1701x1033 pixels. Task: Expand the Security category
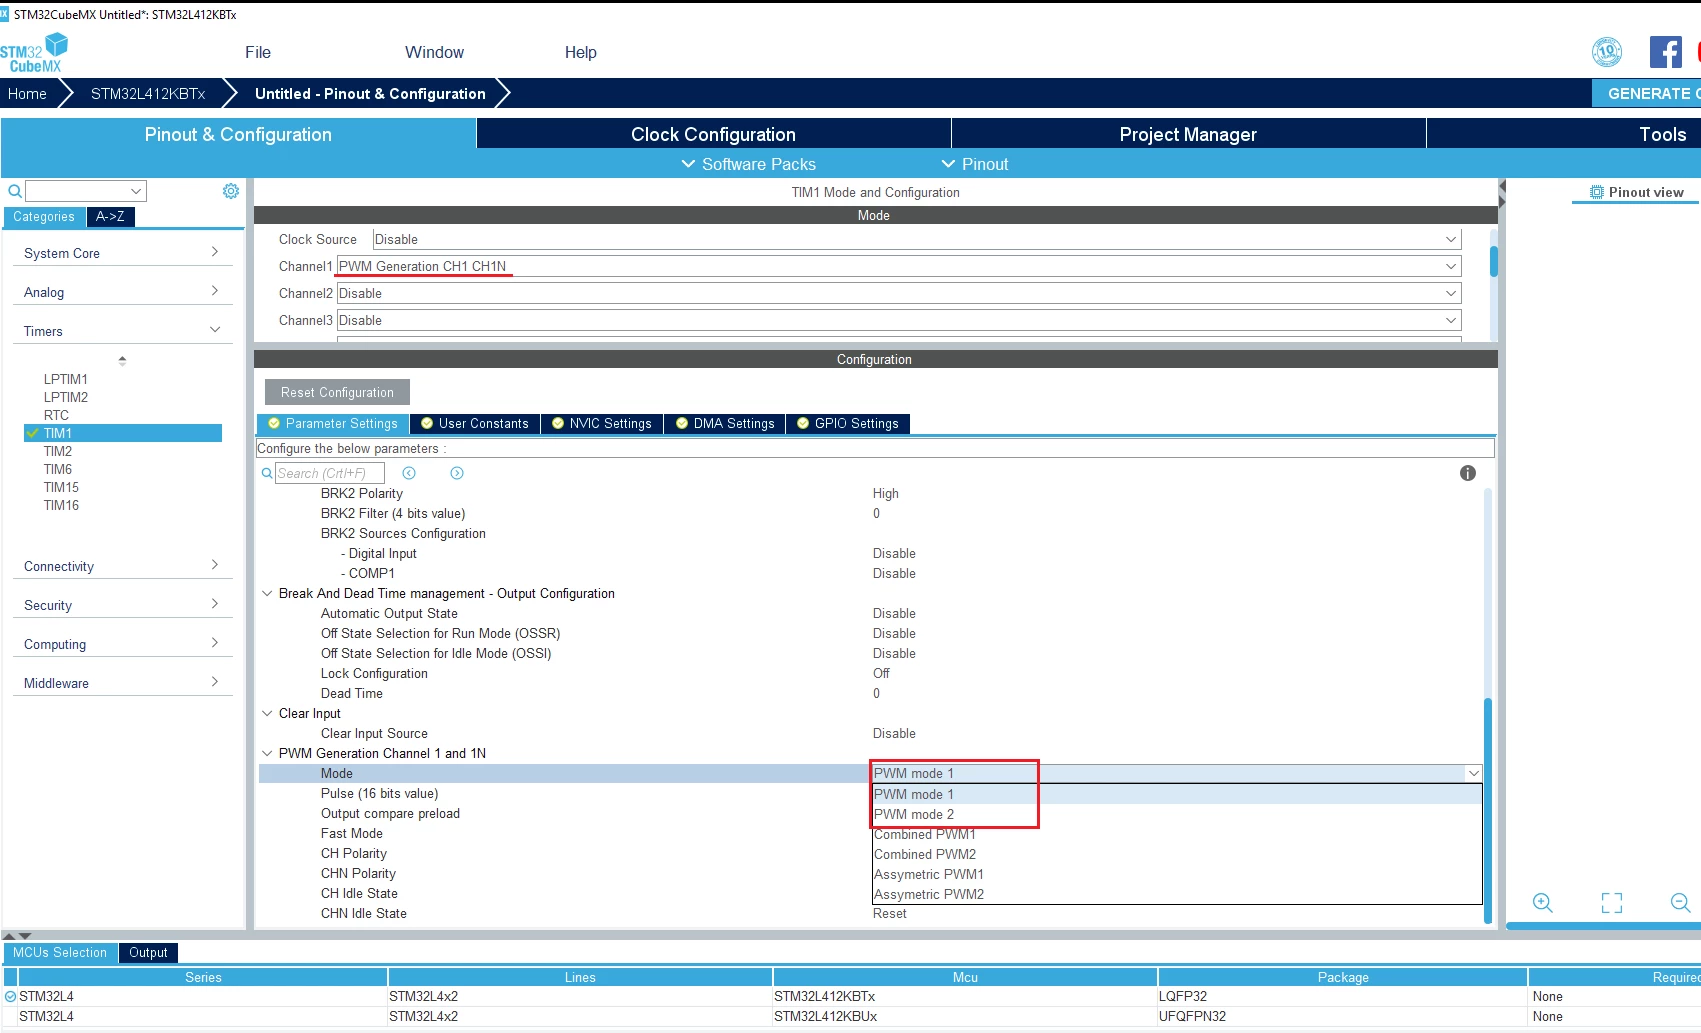coord(122,605)
